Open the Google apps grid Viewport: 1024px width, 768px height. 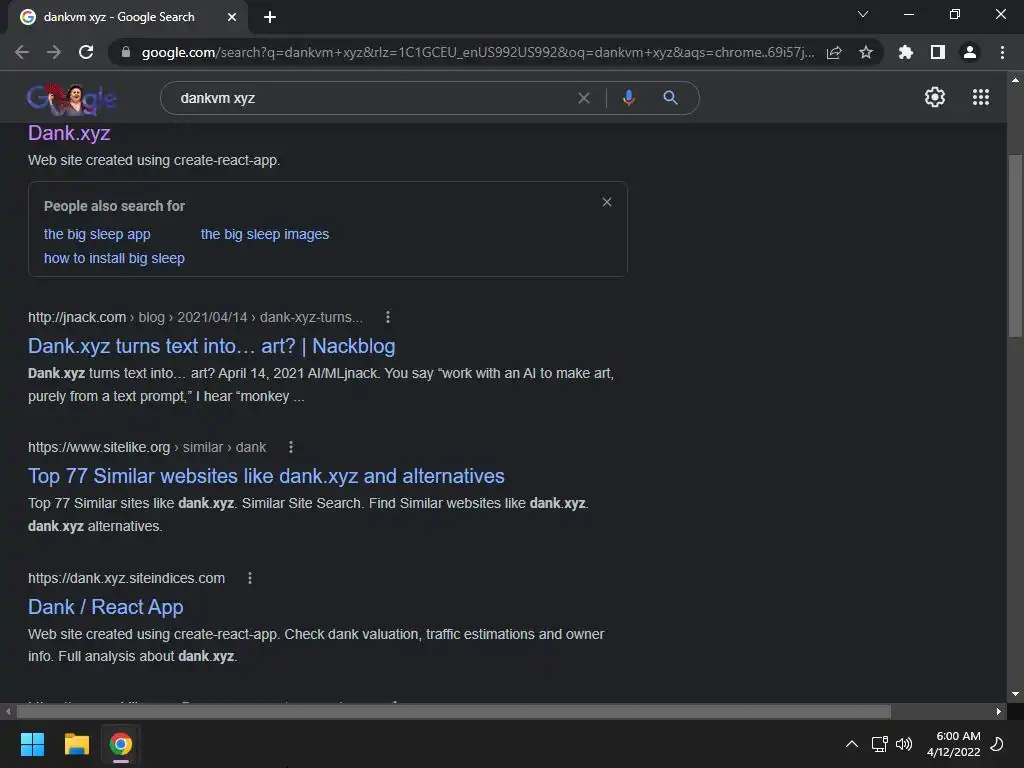pyautogui.click(x=981, y=97)
